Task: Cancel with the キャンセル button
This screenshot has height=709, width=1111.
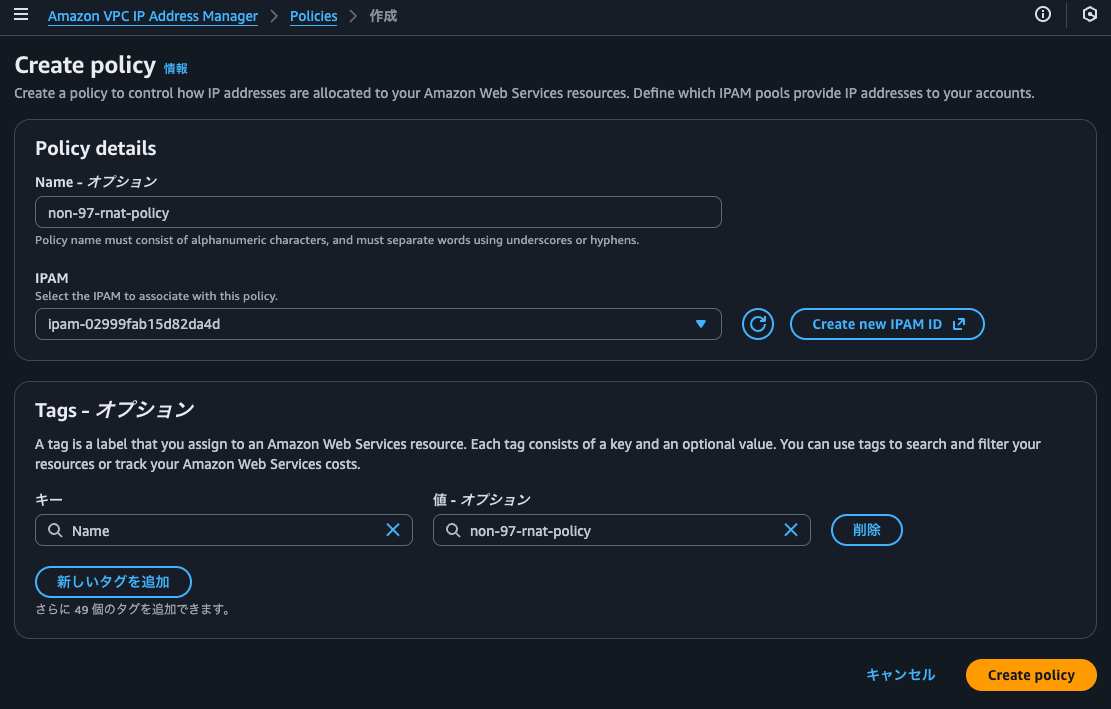Action: click(x=900, y=675)
